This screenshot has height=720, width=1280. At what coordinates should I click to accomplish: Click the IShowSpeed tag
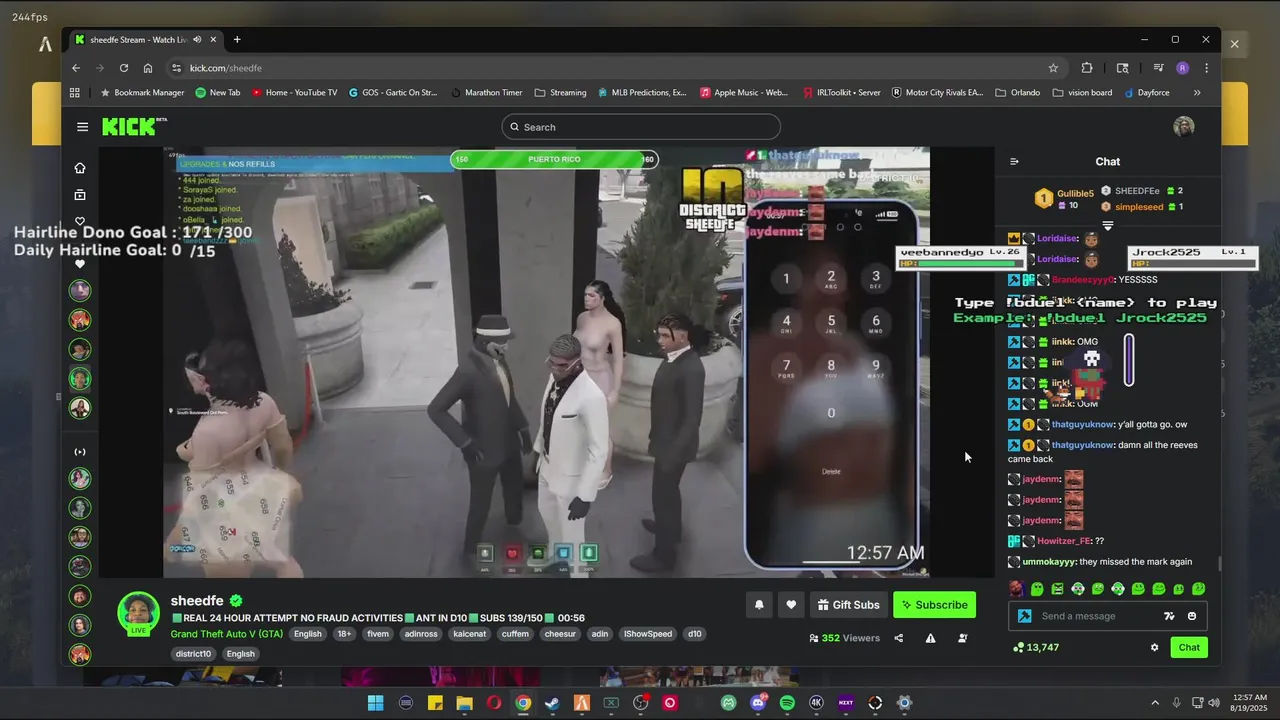click(648, 634)
